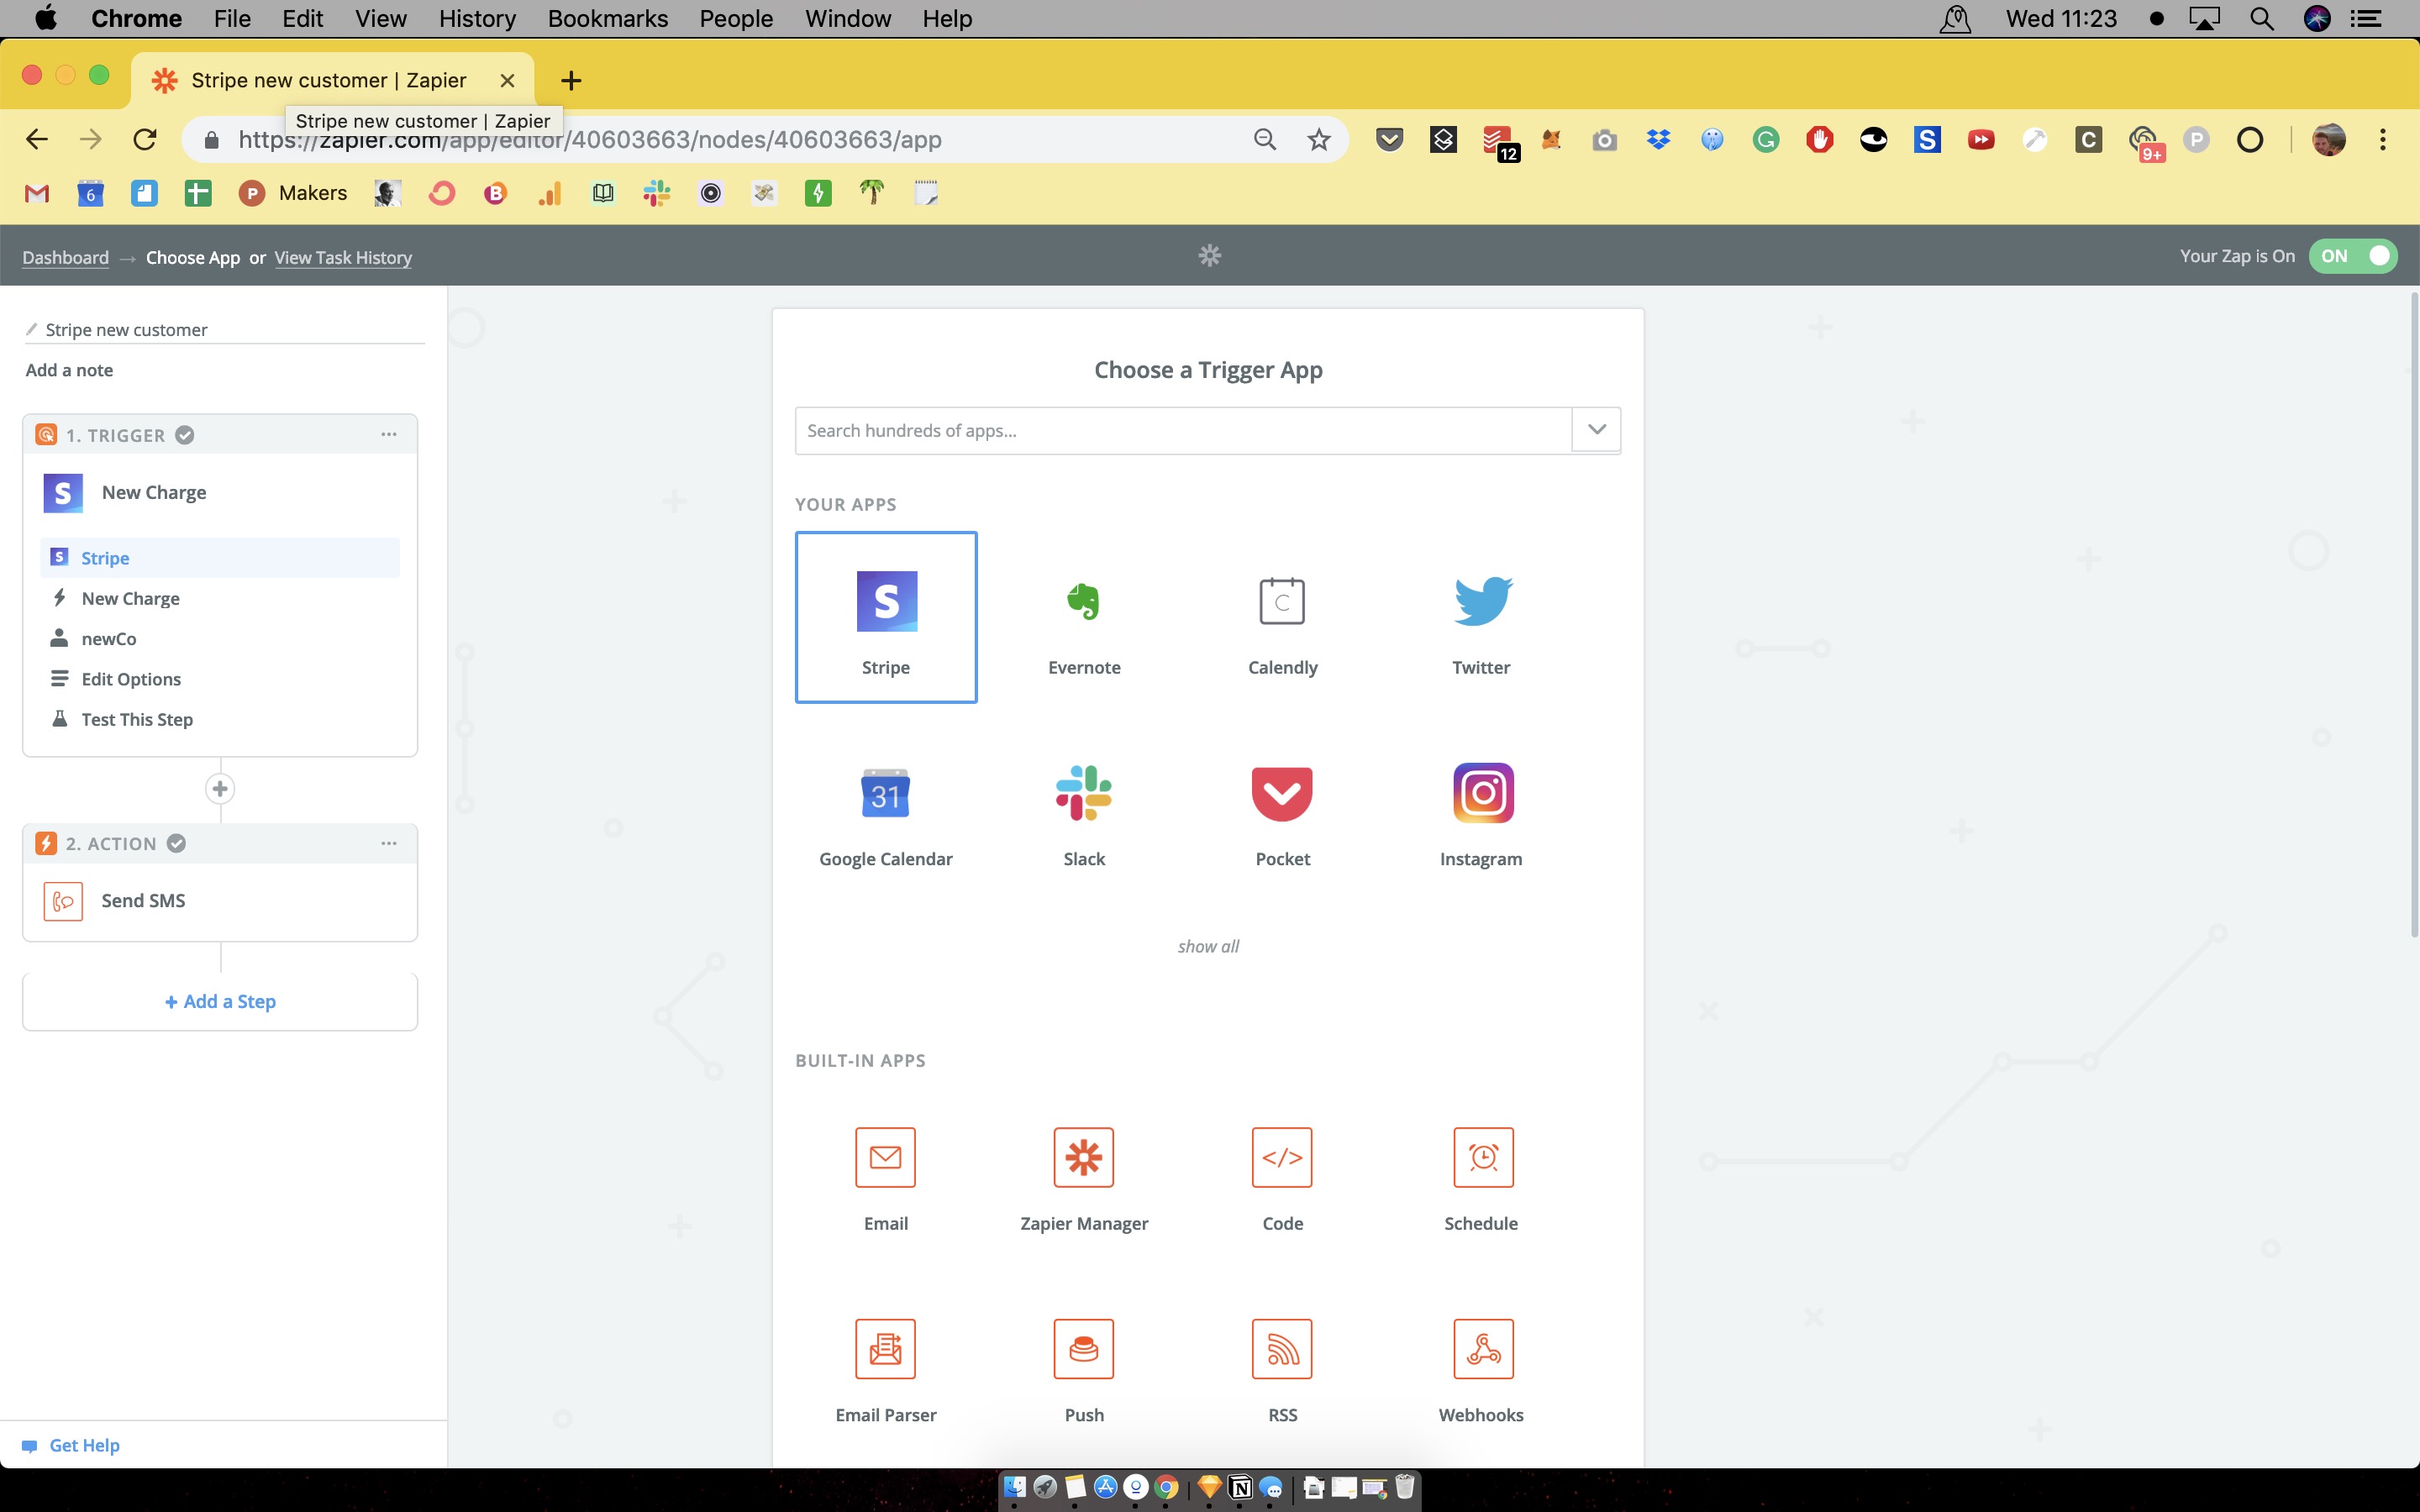This screenshot has width=2420, height=1512.
Task: Expand the app search dropdown arrow
Action: click(x=1597, y=430)
